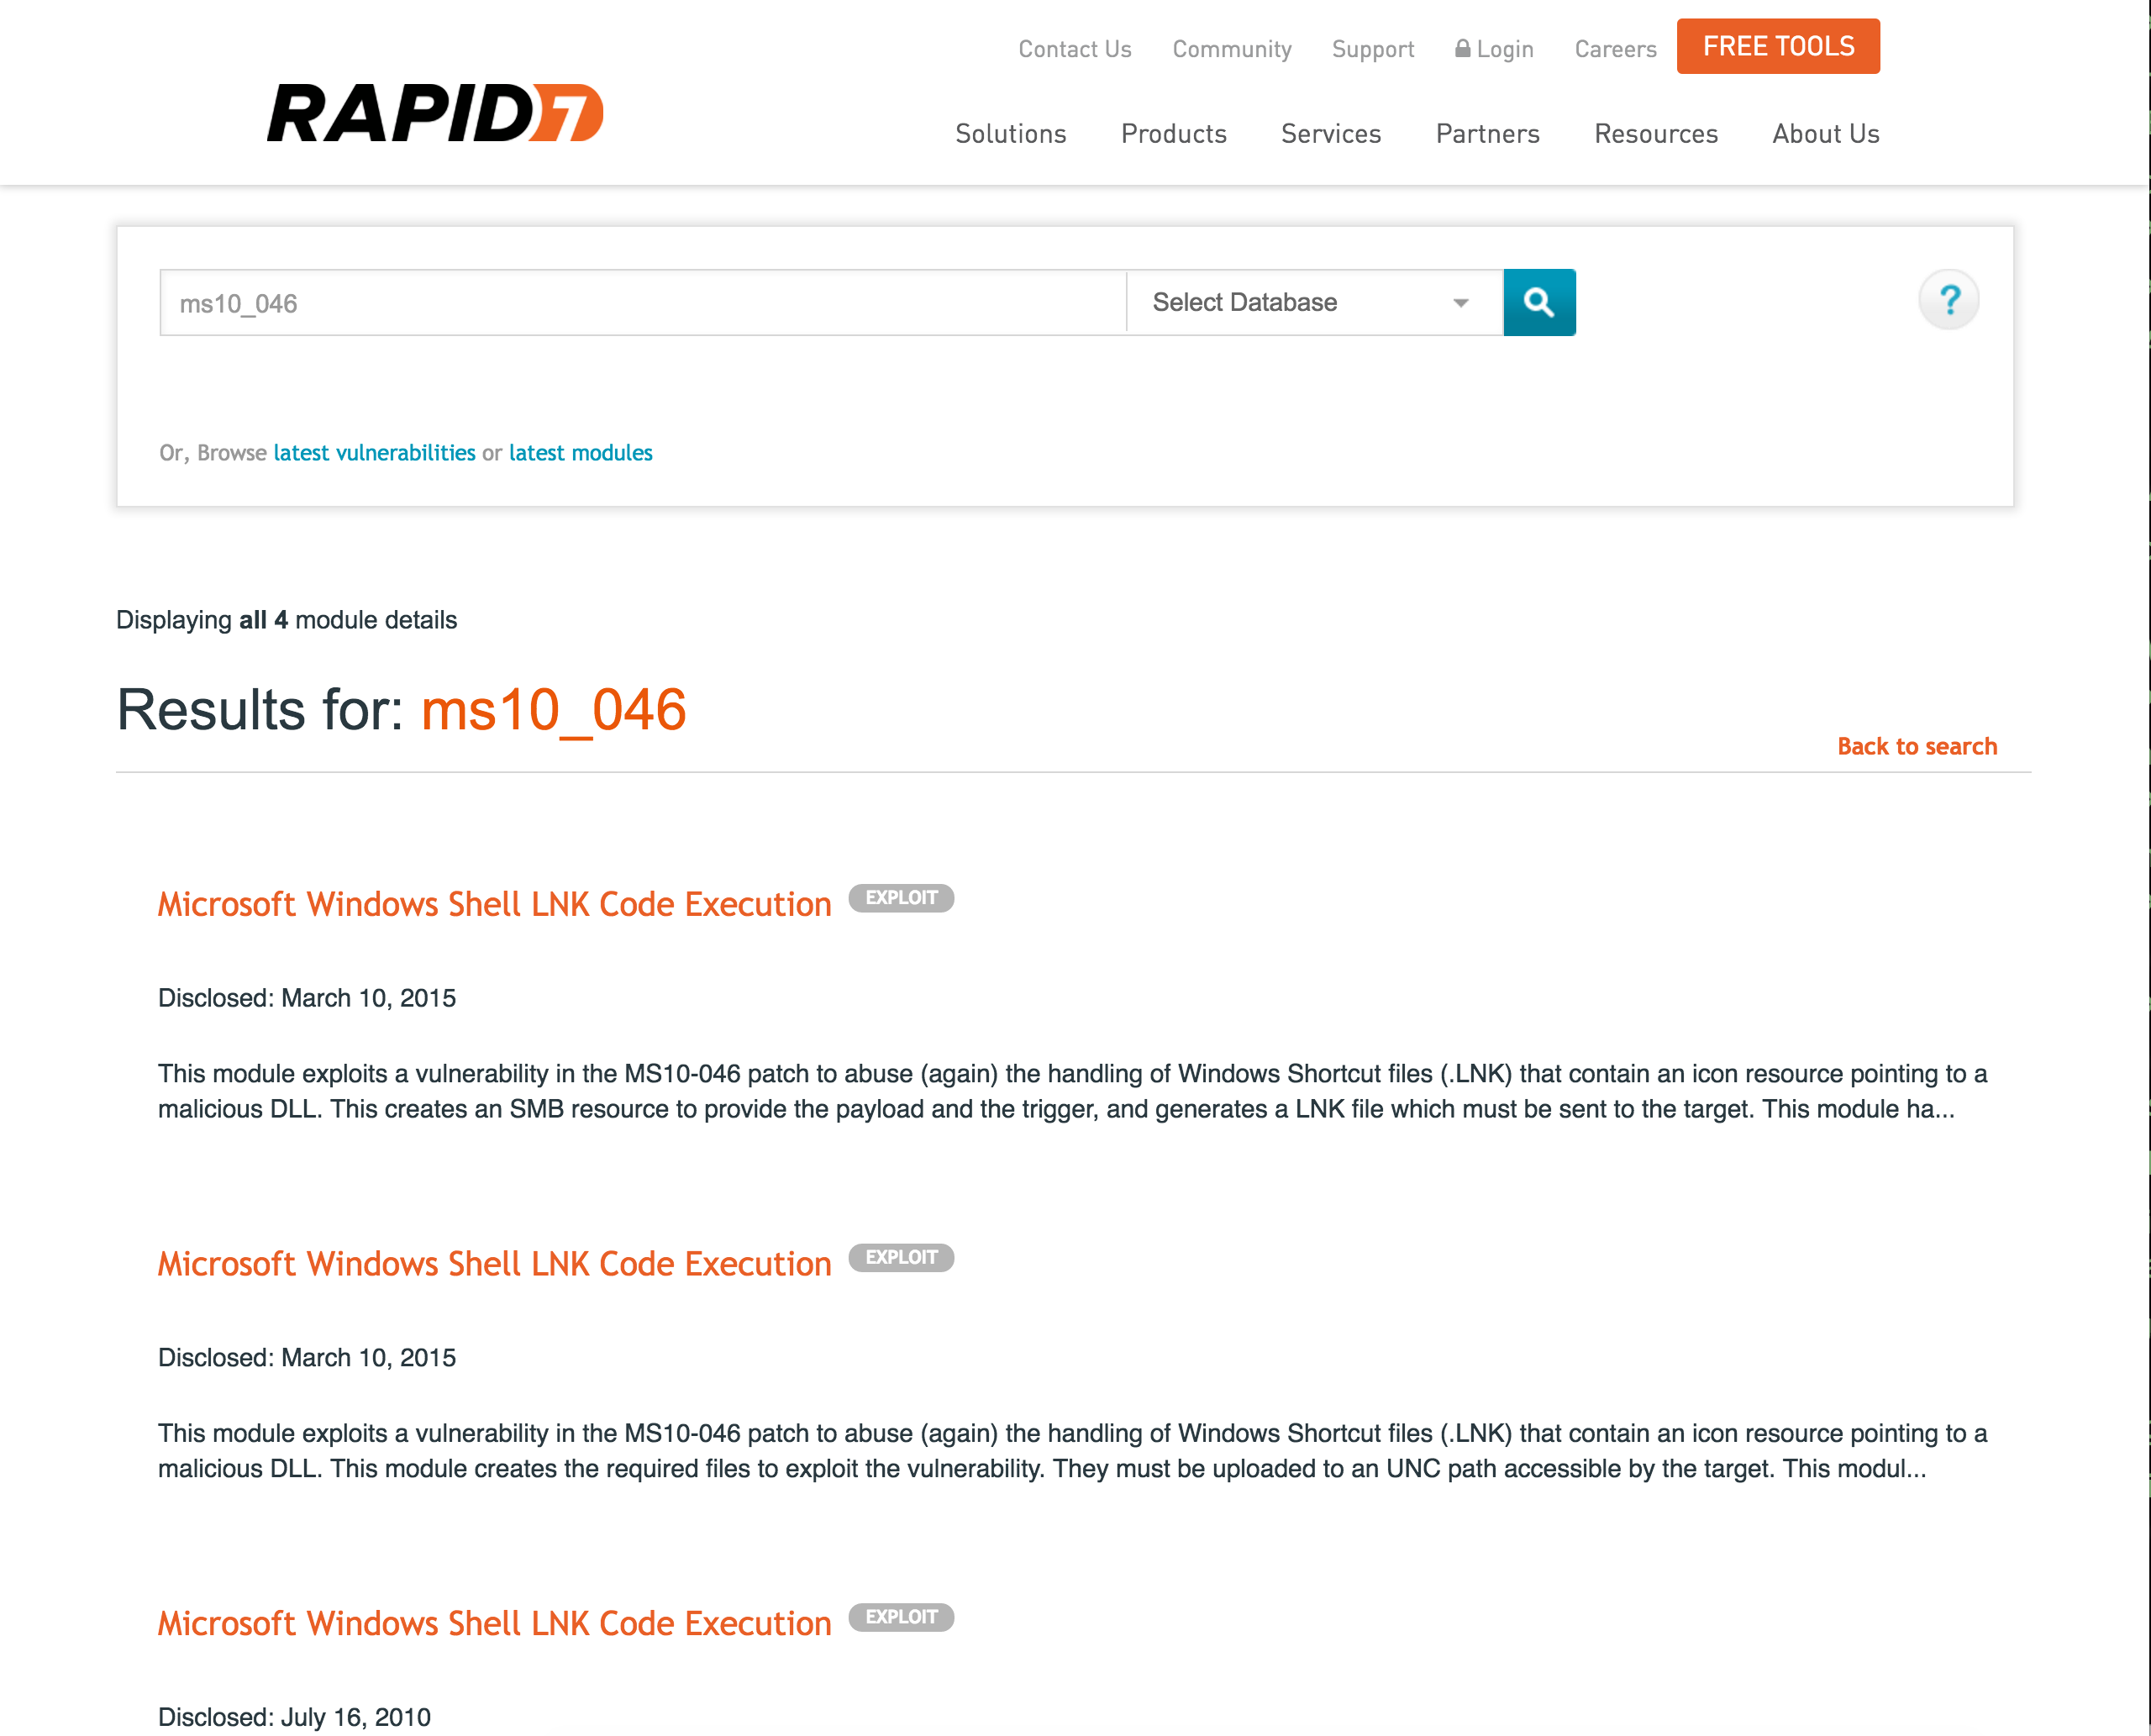
Task: Click the latest vulnerabilities link
Action: click(x=372, y=452)
